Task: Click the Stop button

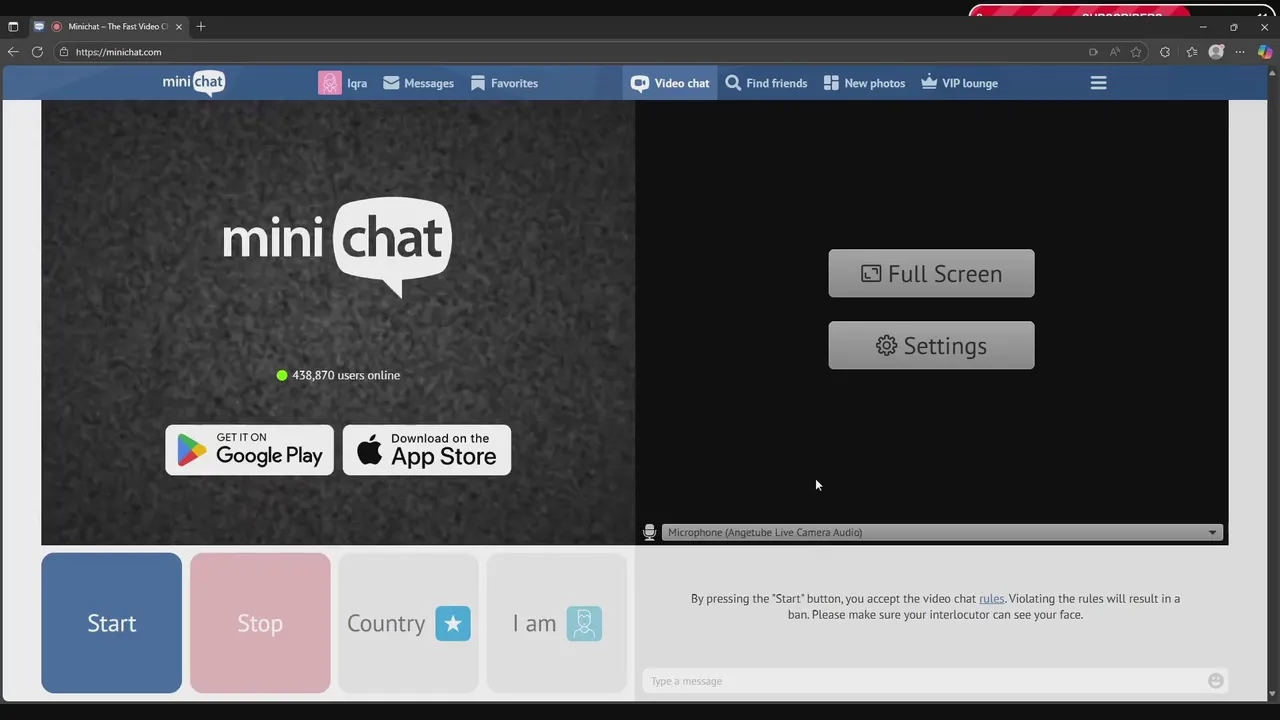Action: click(260, 623)
